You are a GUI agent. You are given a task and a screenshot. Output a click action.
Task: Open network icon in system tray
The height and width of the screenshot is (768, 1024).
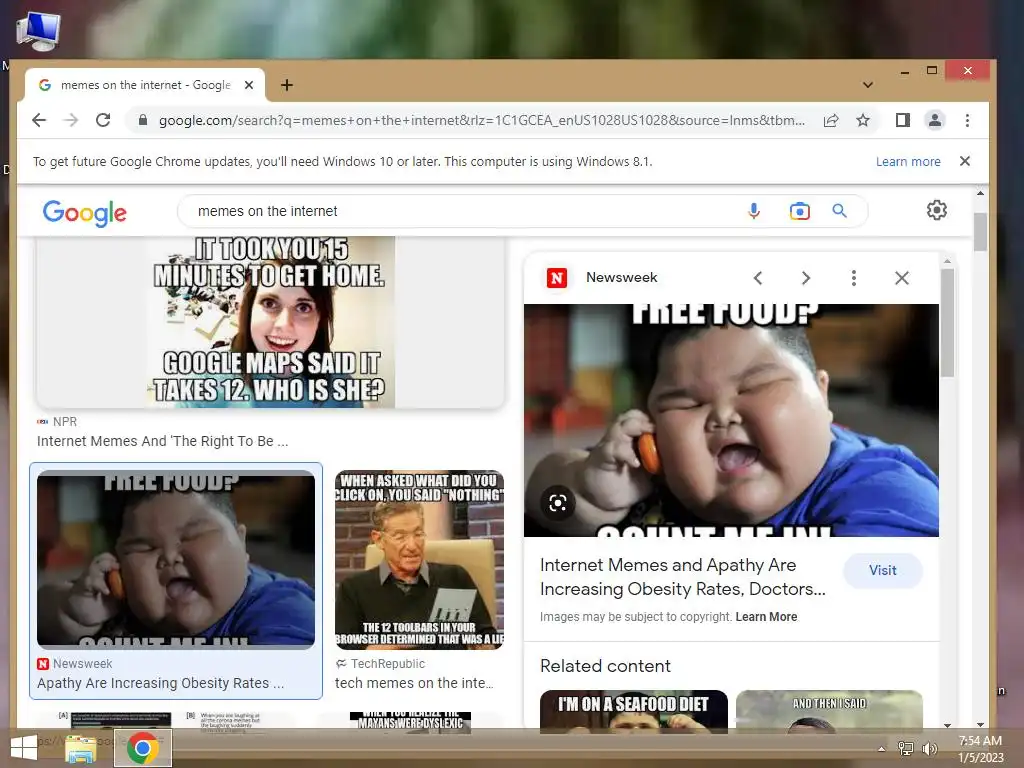pyautogui.click(x=905, y=748)
